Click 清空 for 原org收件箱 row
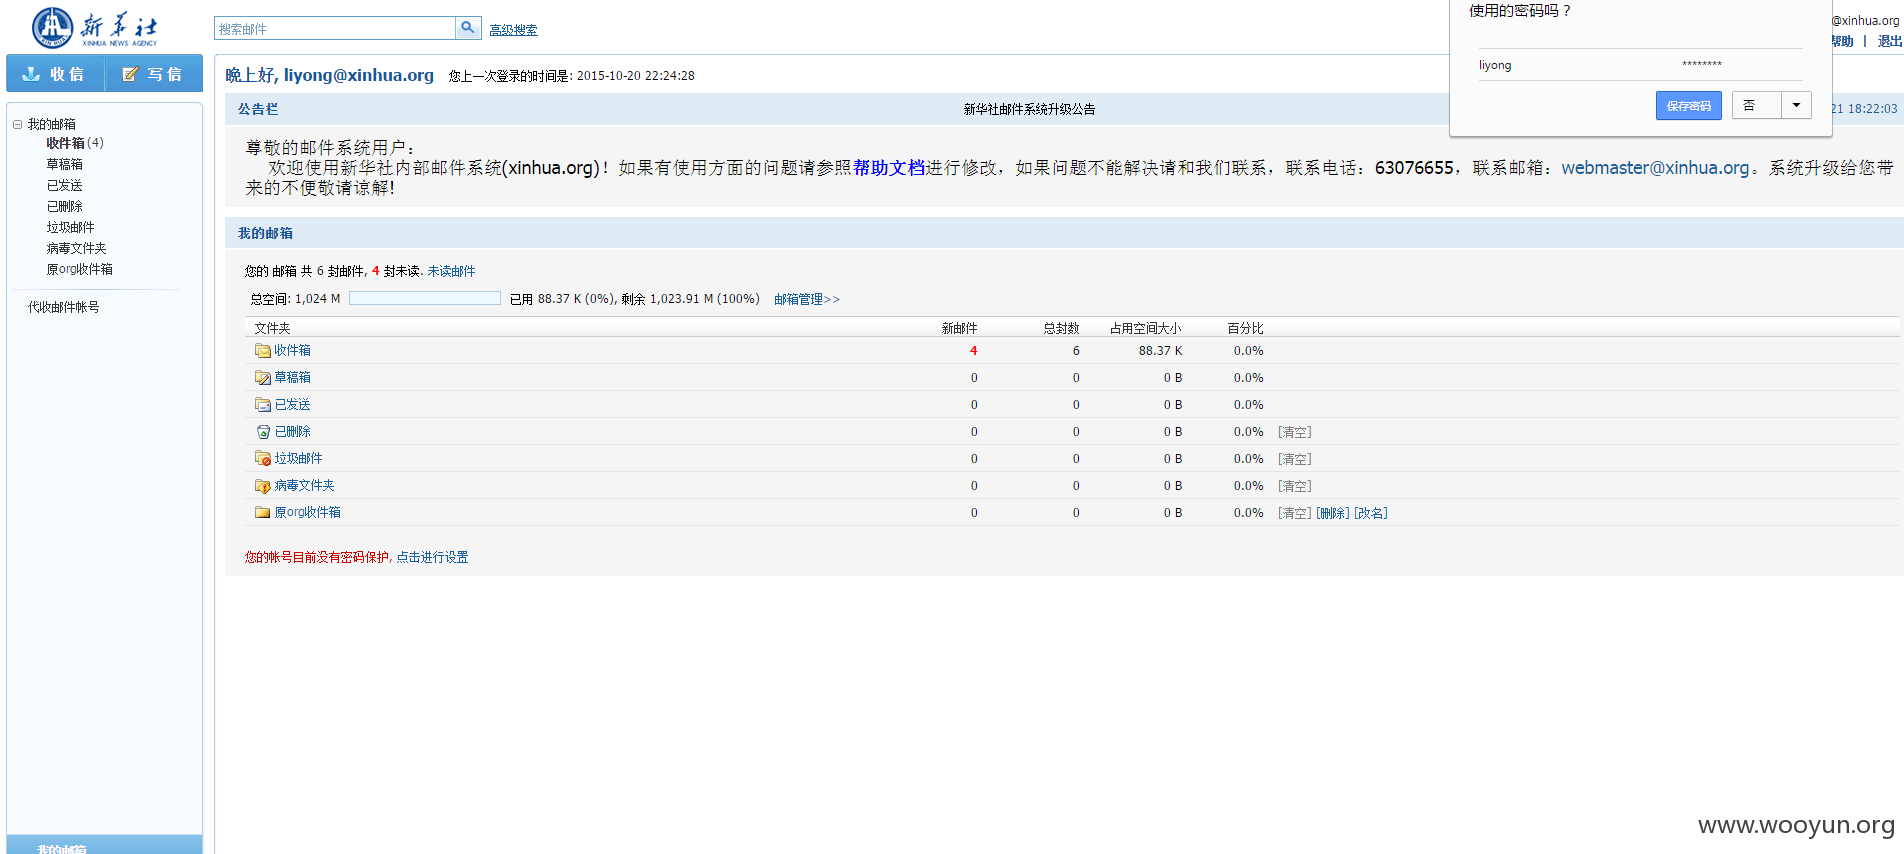1904x854 pixels. tap(1294, 513)
